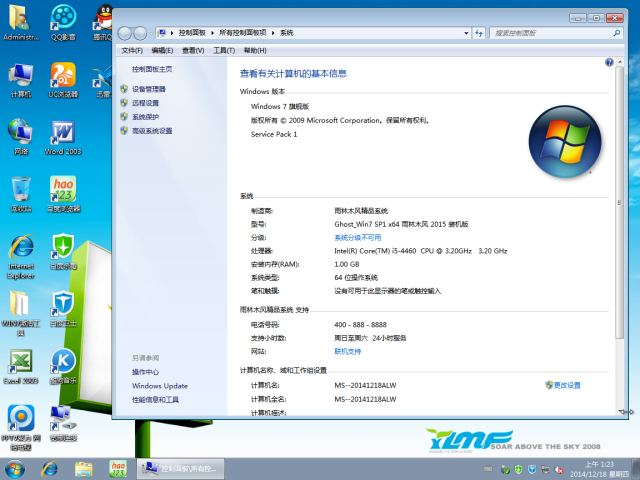
Task: Open 远程设置 link
Action: (x=145, y=103)
